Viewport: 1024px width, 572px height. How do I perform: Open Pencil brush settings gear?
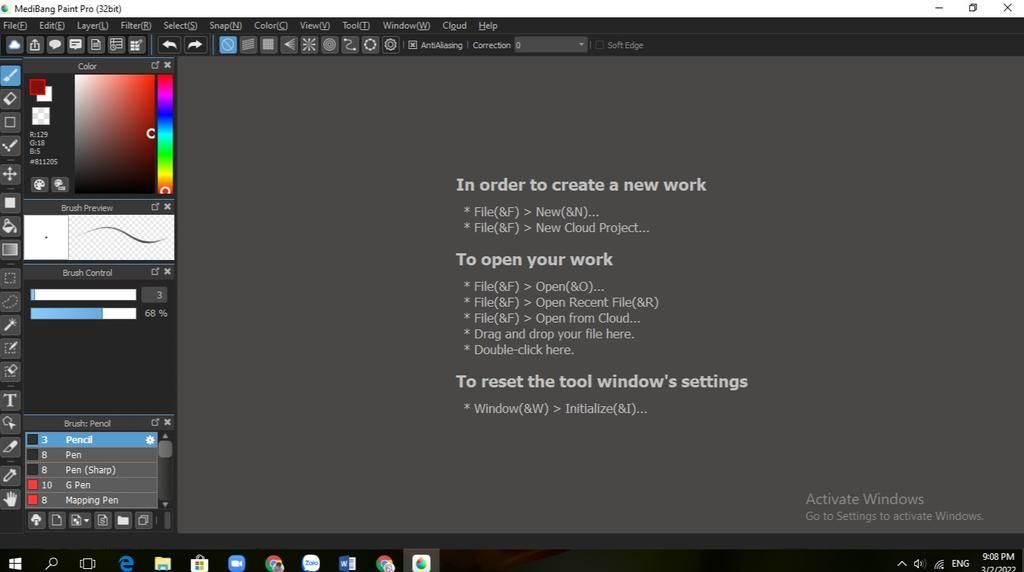point(150,440)
